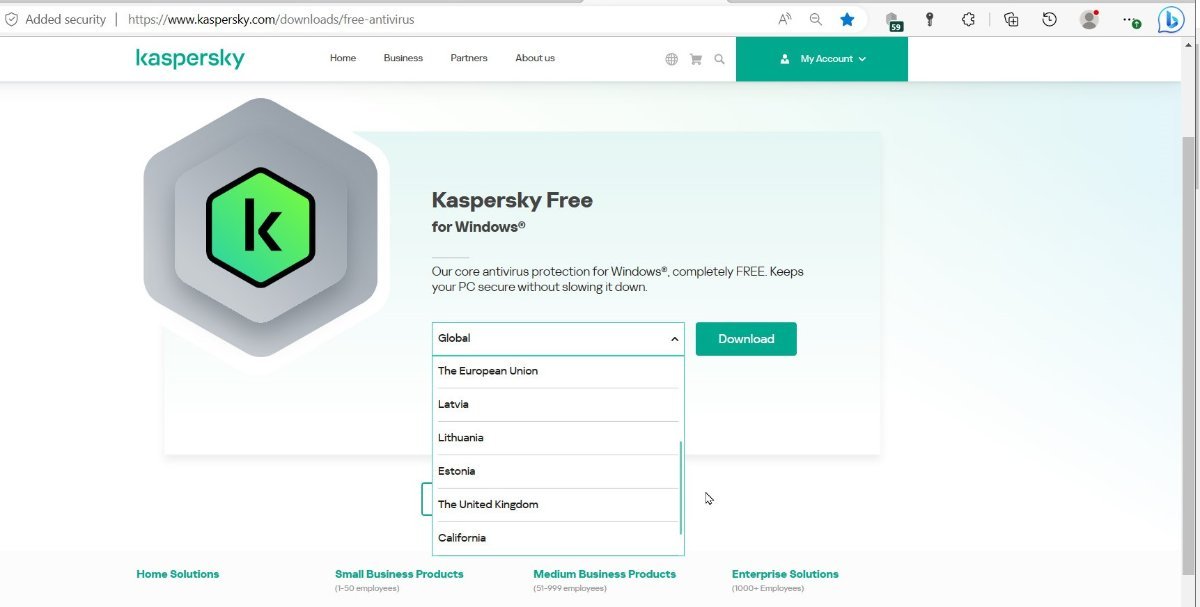Click the Kaspersky Free heading

click(x=512, y=200)
